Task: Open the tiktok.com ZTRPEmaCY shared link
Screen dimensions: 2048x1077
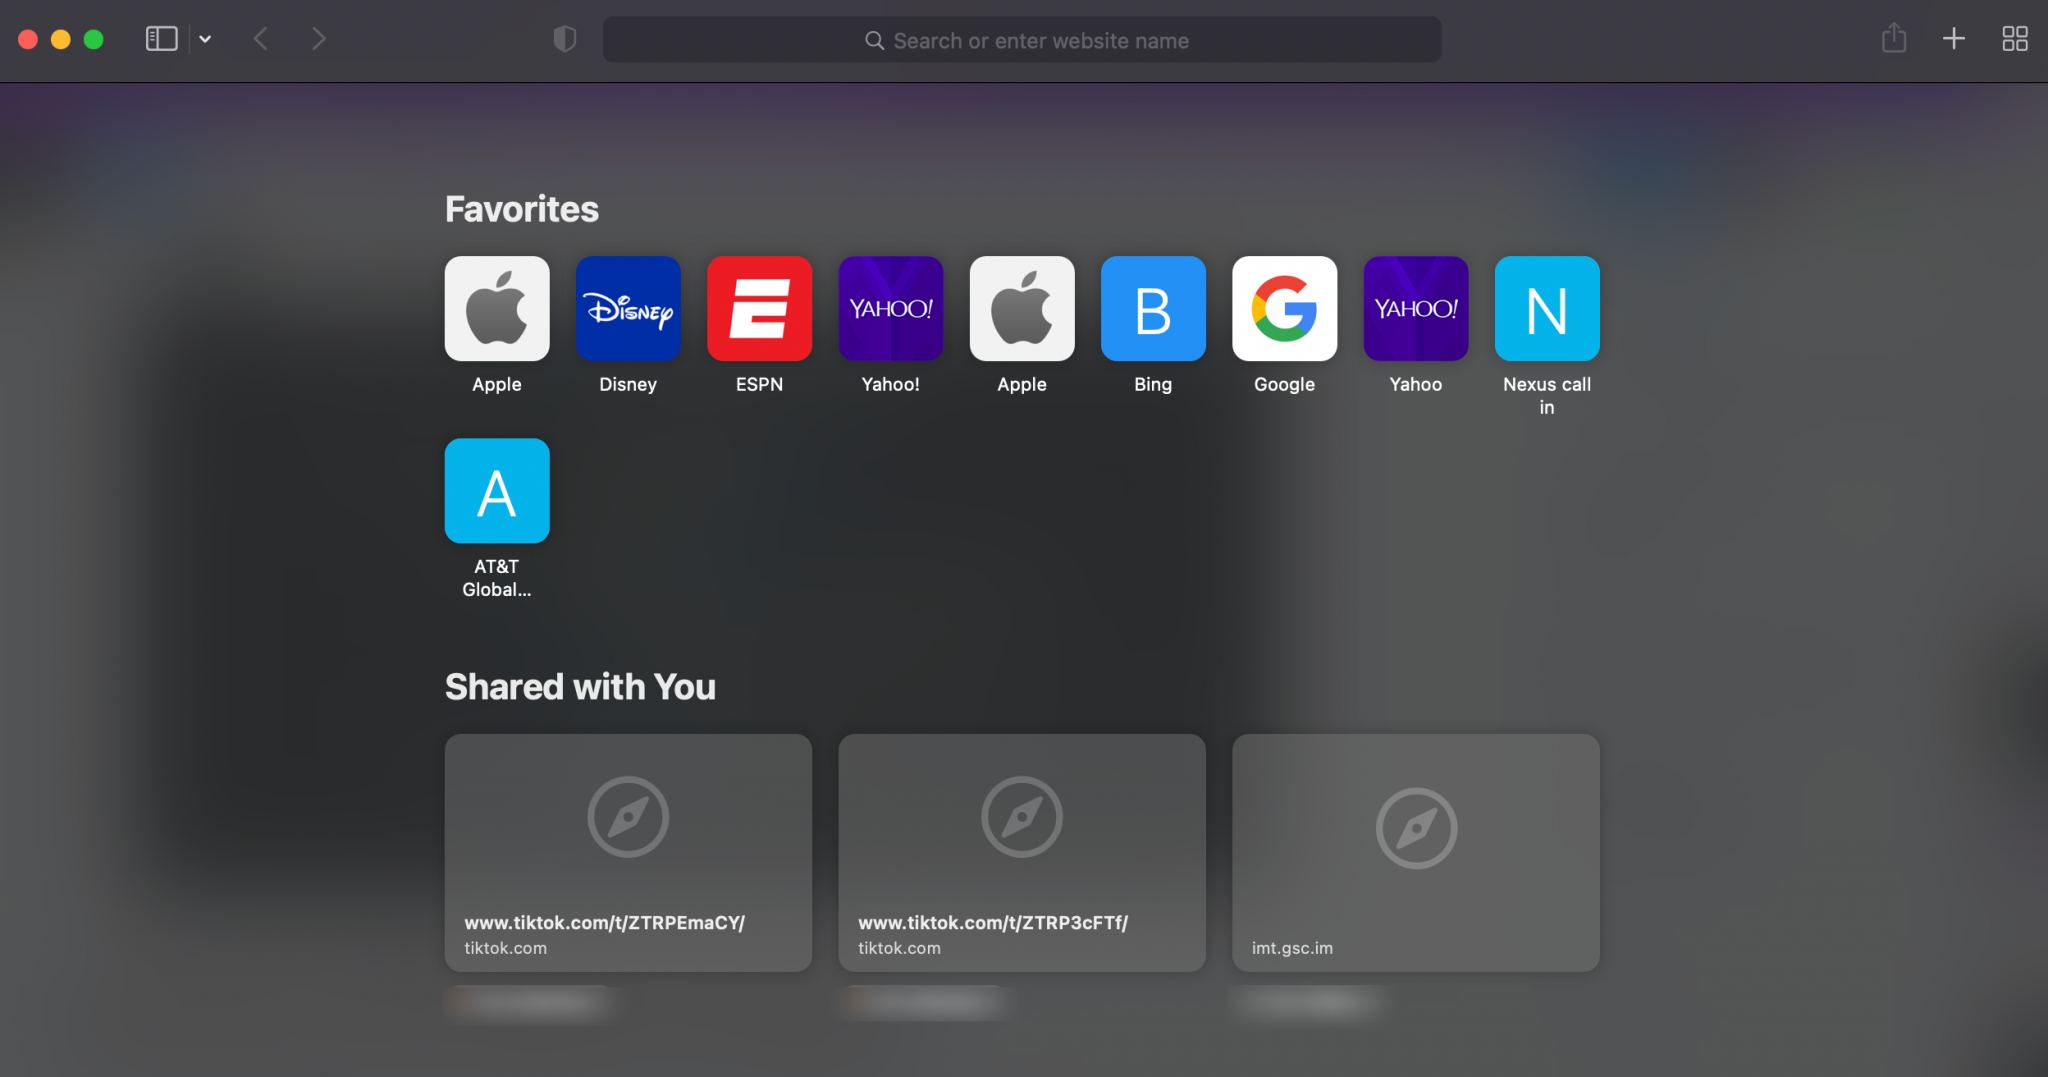Action: pos(627,853)
